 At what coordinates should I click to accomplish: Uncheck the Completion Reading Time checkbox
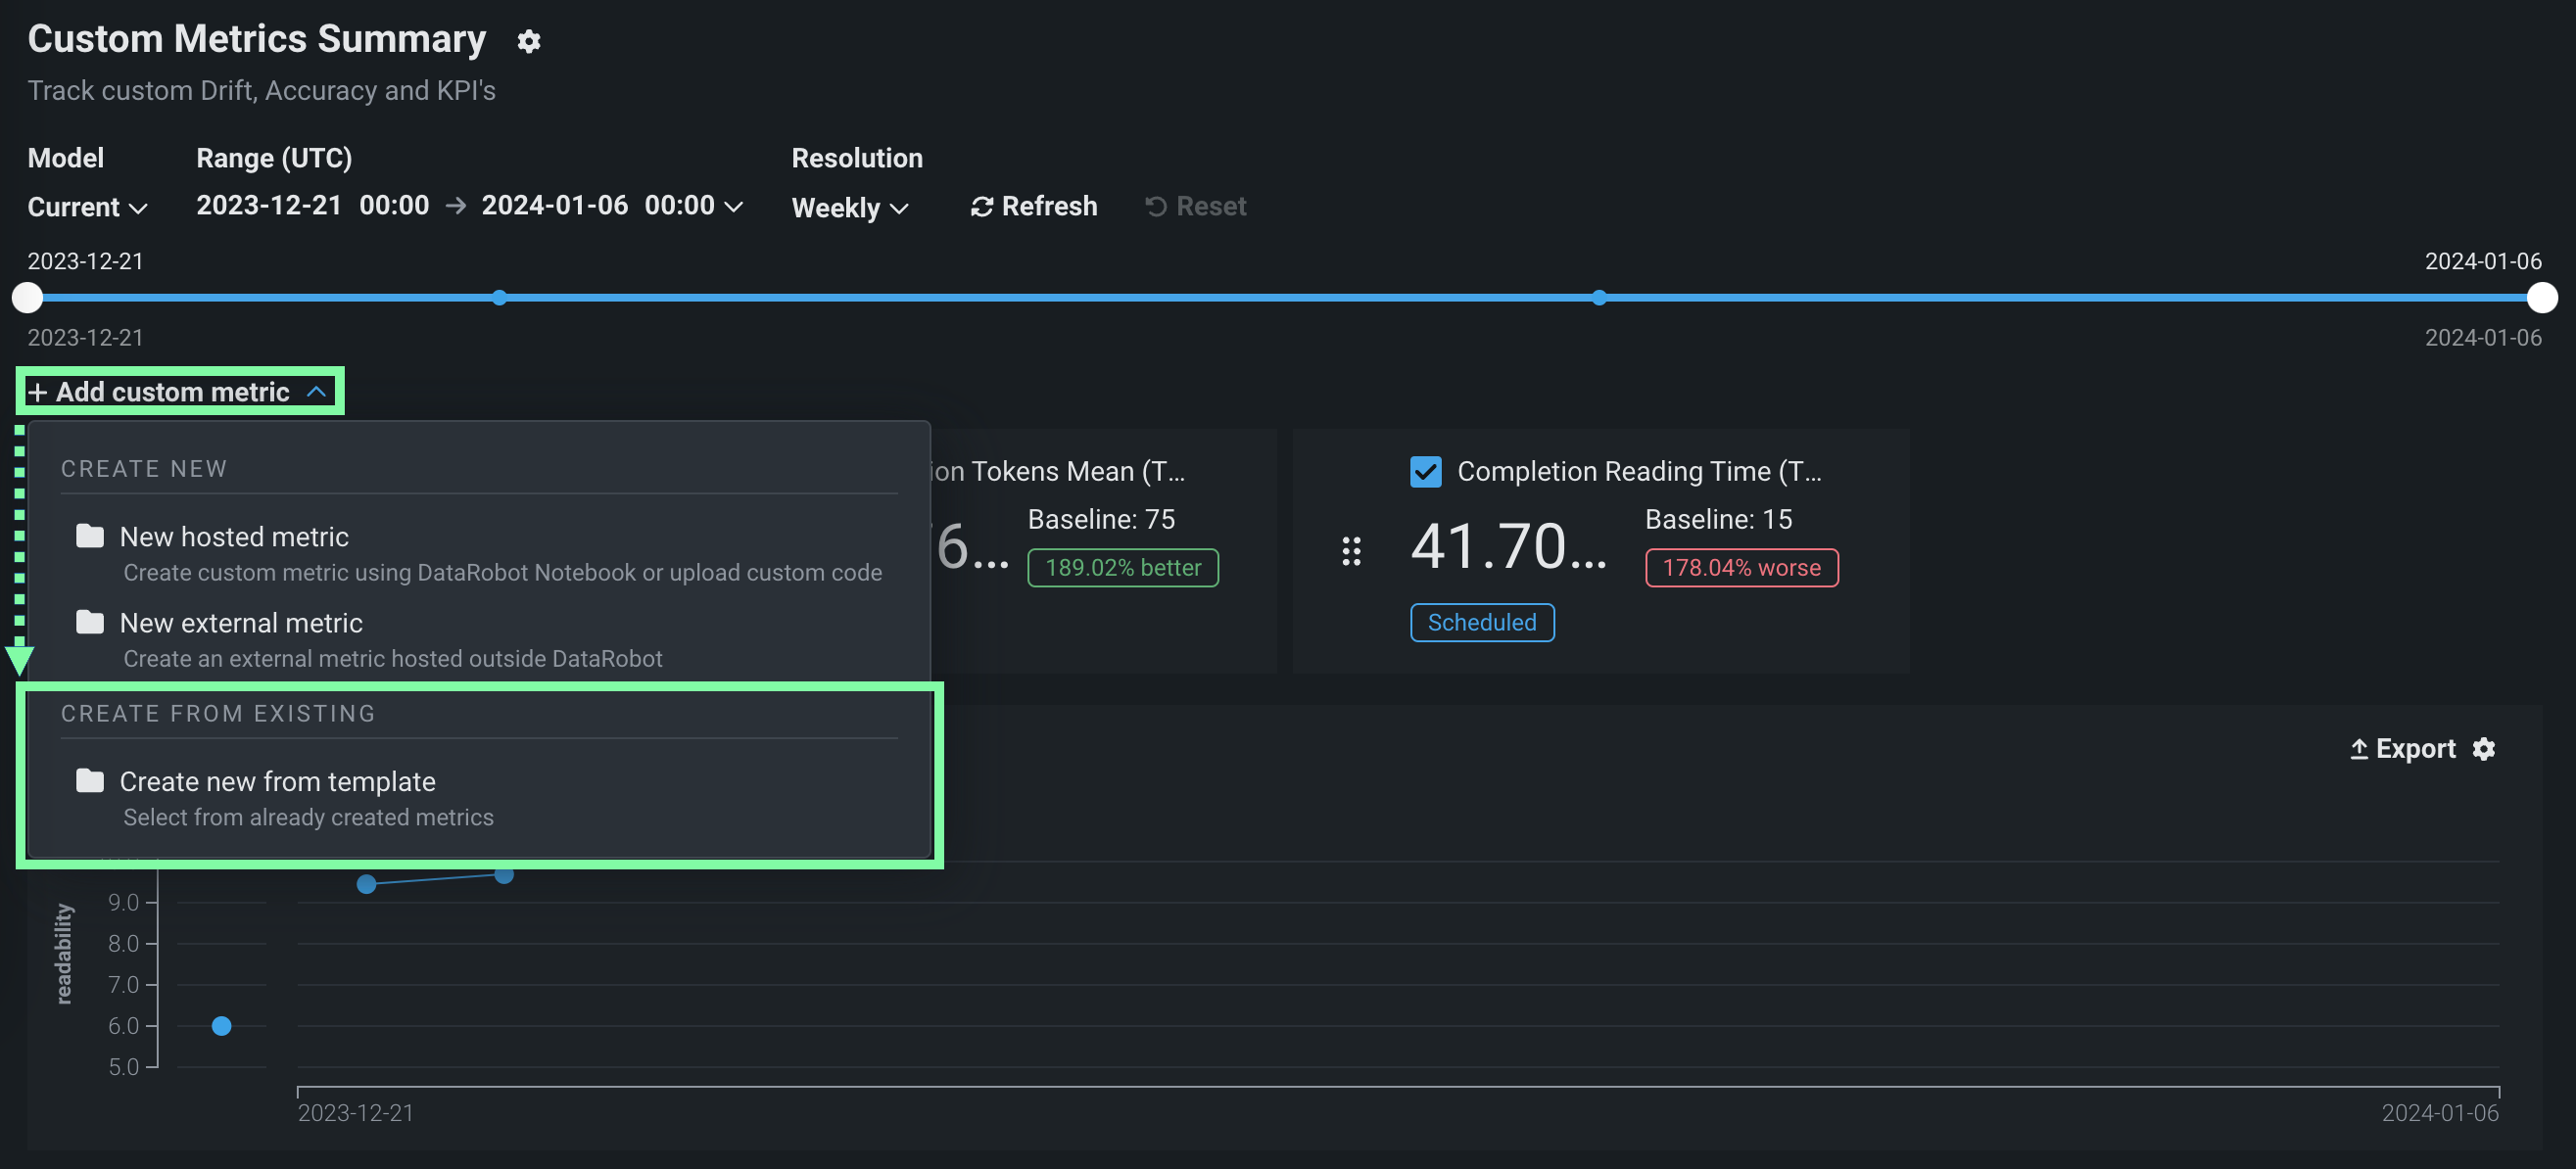[1425, 472]
